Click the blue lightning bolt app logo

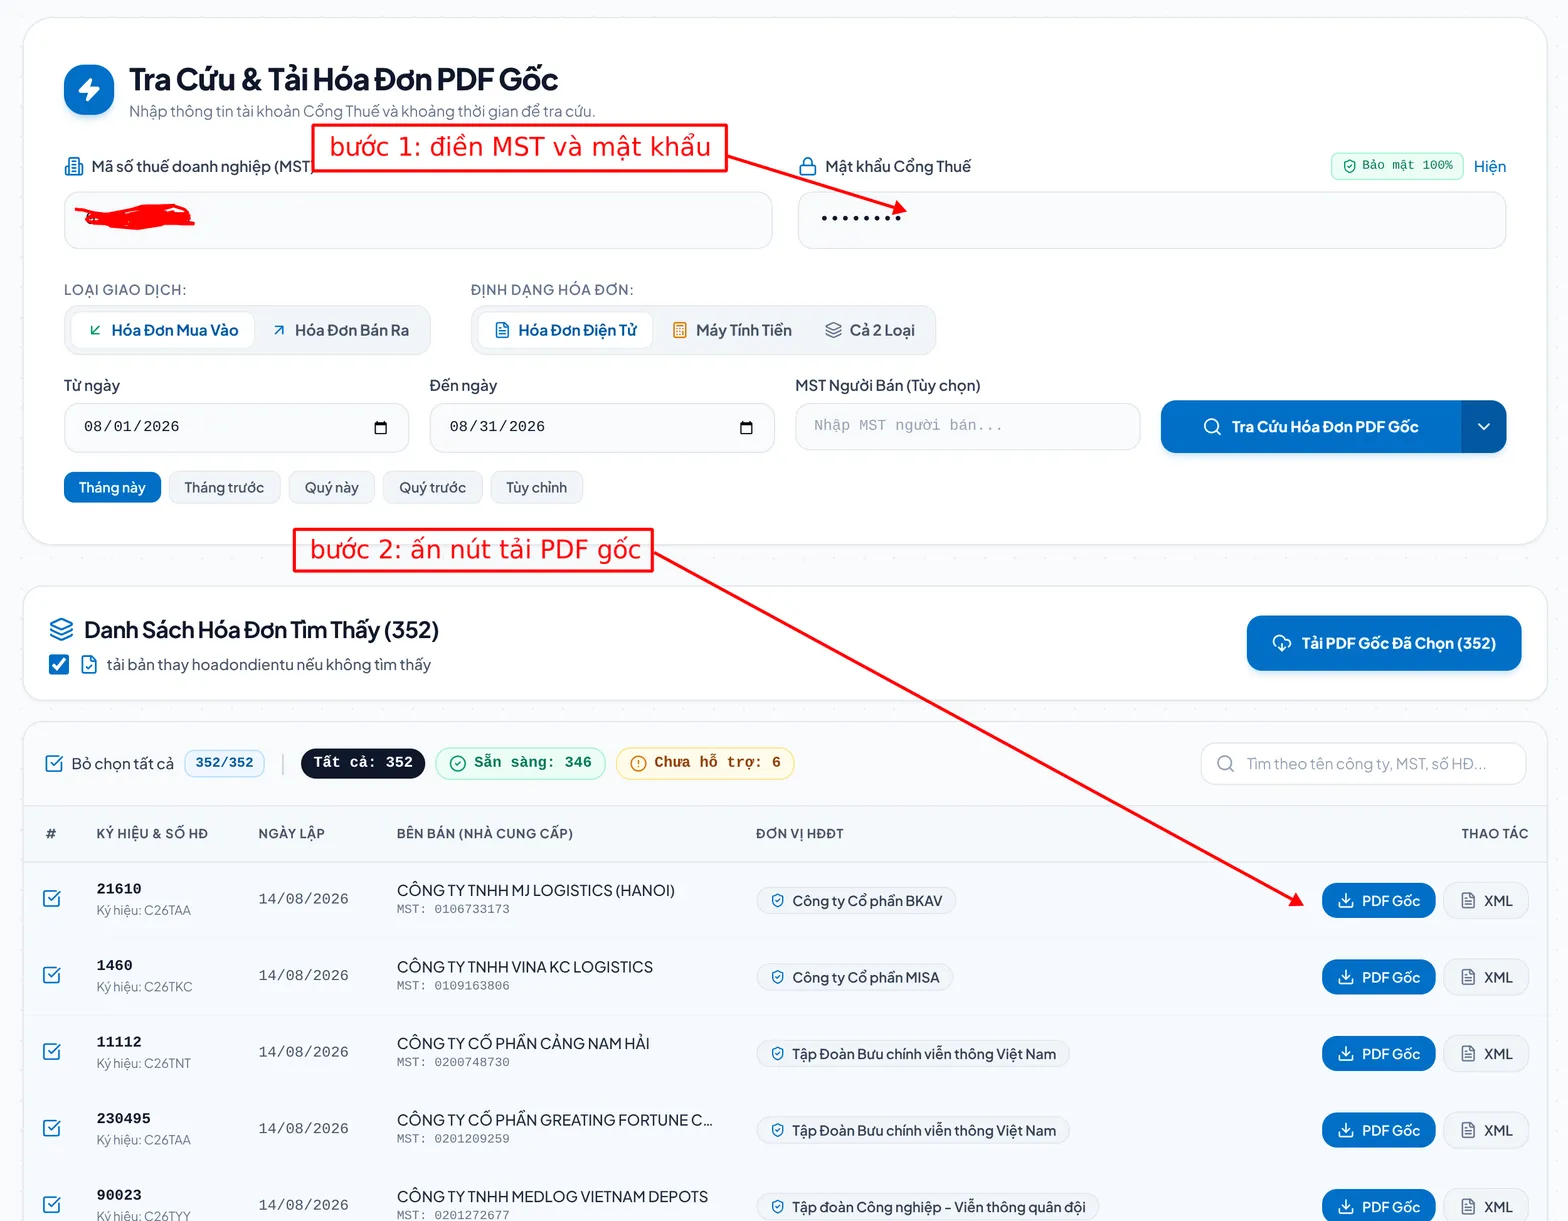[89, 90]
